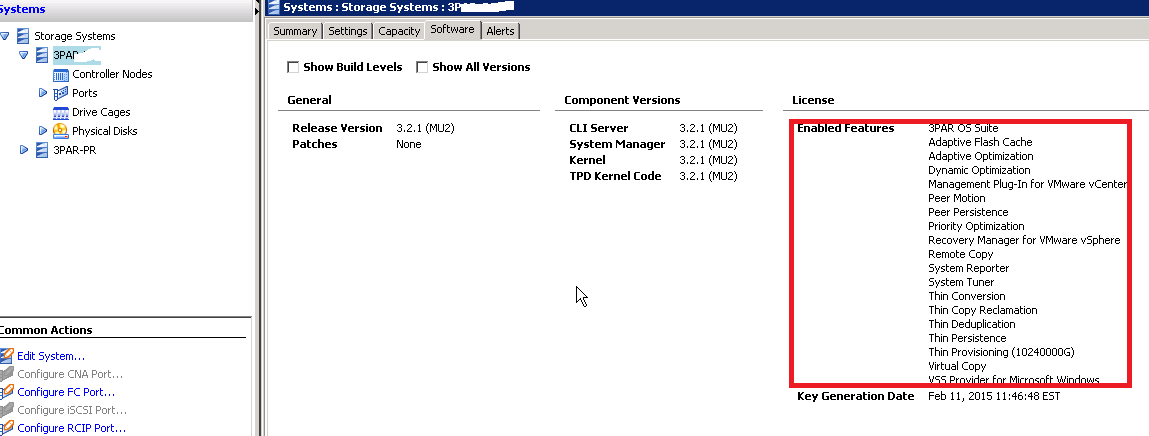1149x436 pixels.
Task: Click the disabled Configure CNA Port link
Action: 70,374
